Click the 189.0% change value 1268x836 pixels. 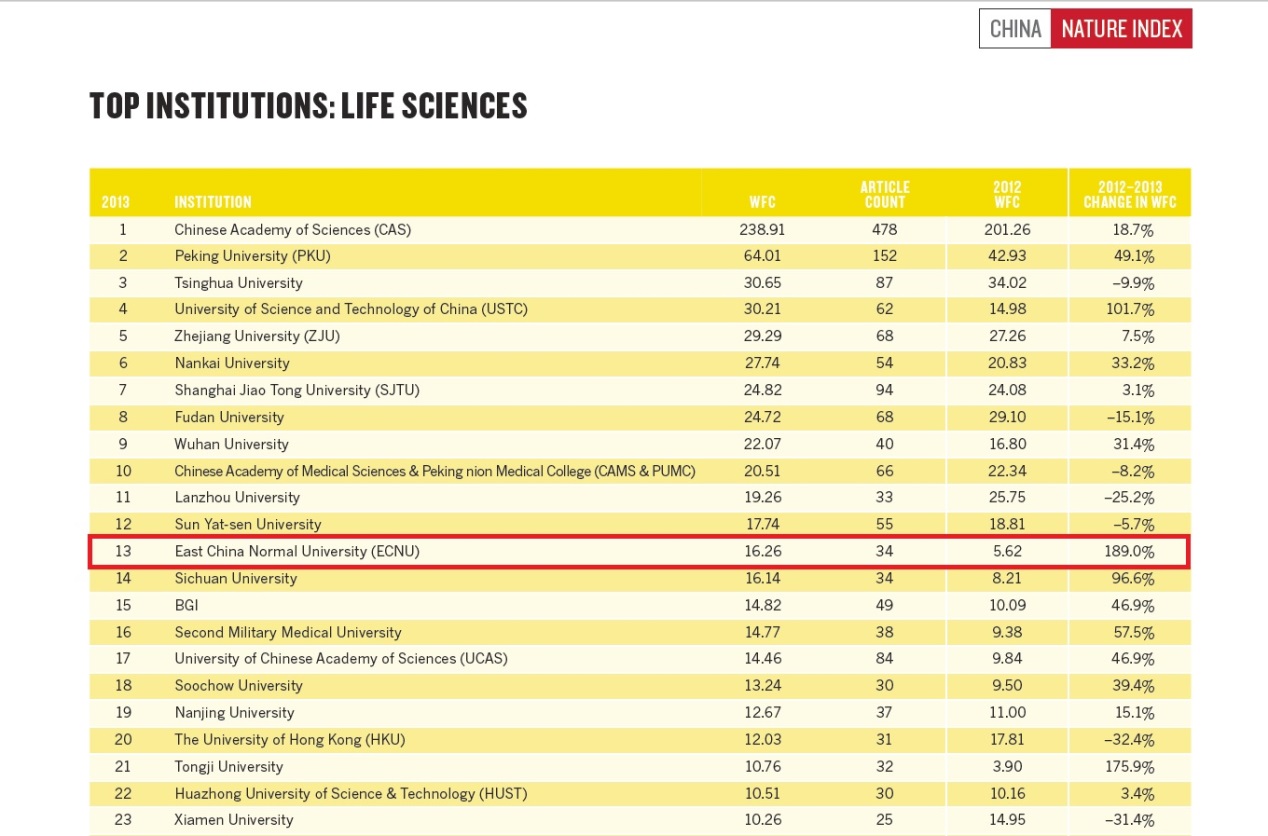tap(1131, 551)
